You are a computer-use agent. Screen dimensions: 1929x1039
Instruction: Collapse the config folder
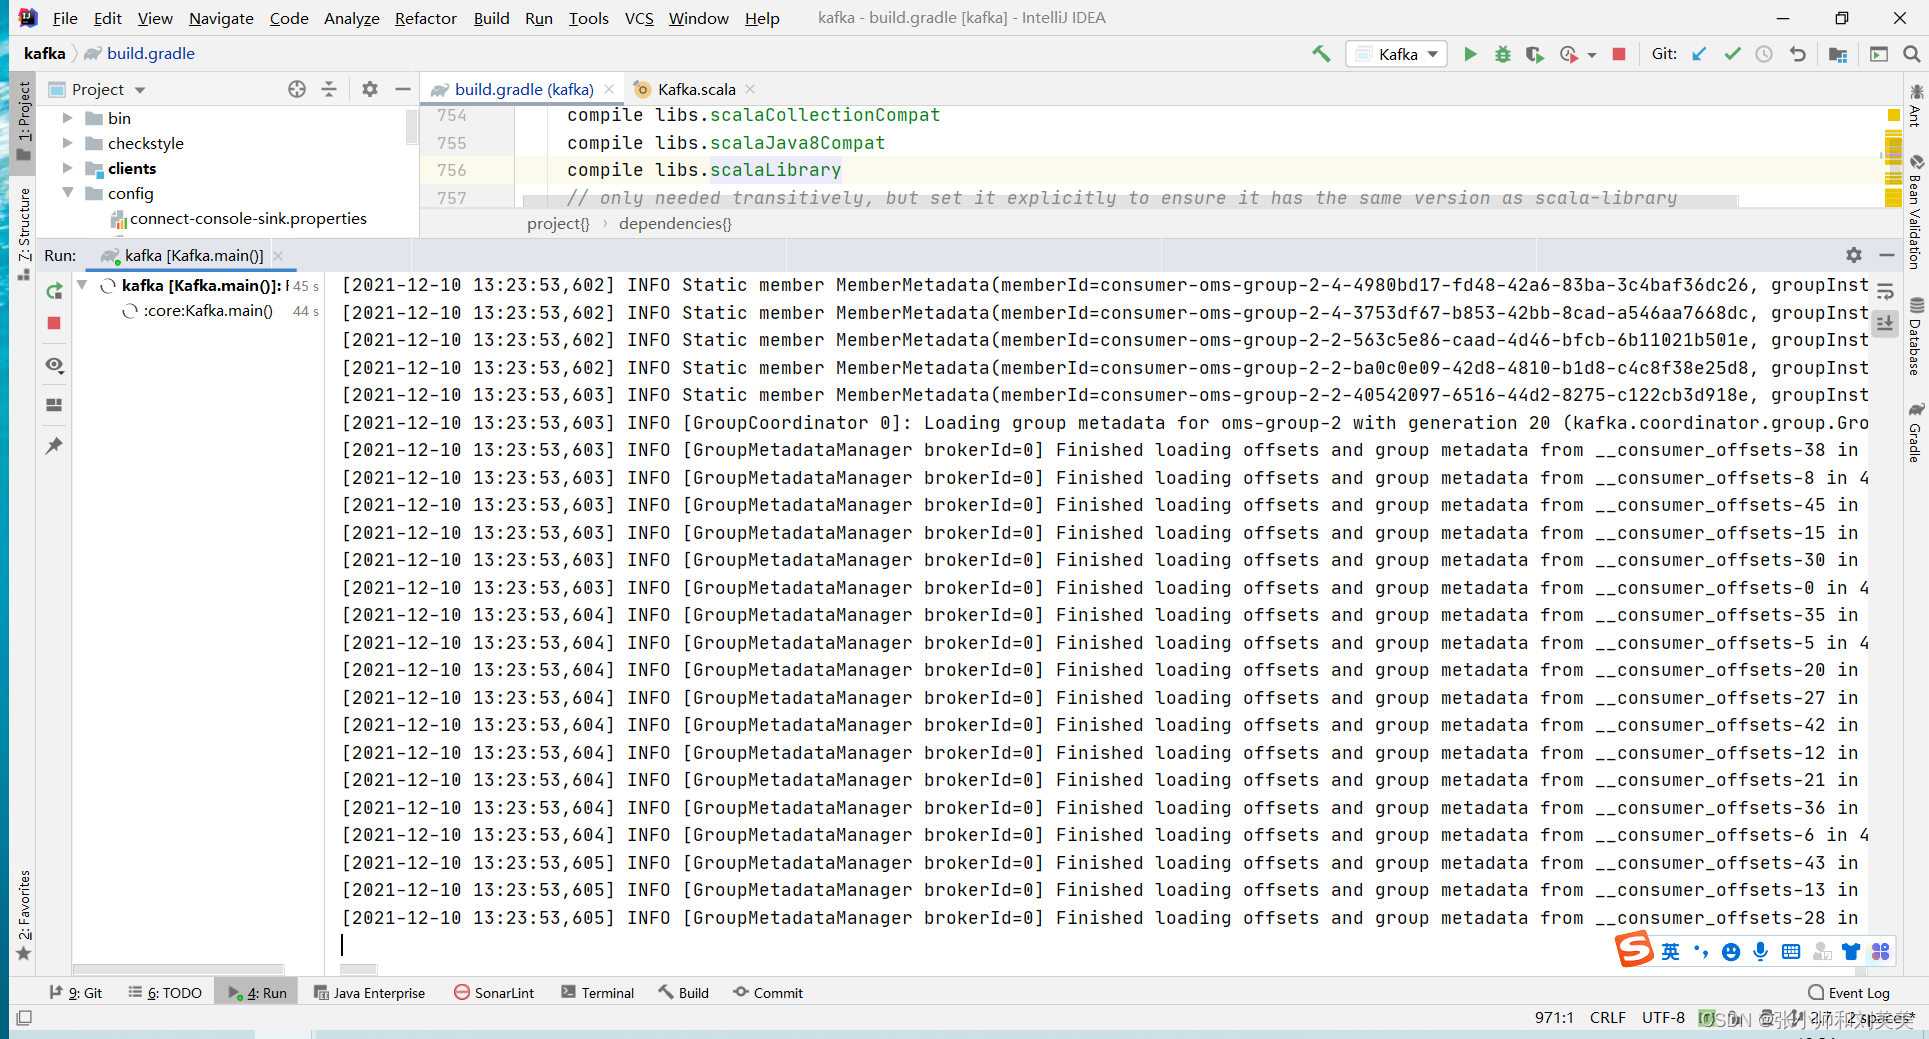click(68, 193)
